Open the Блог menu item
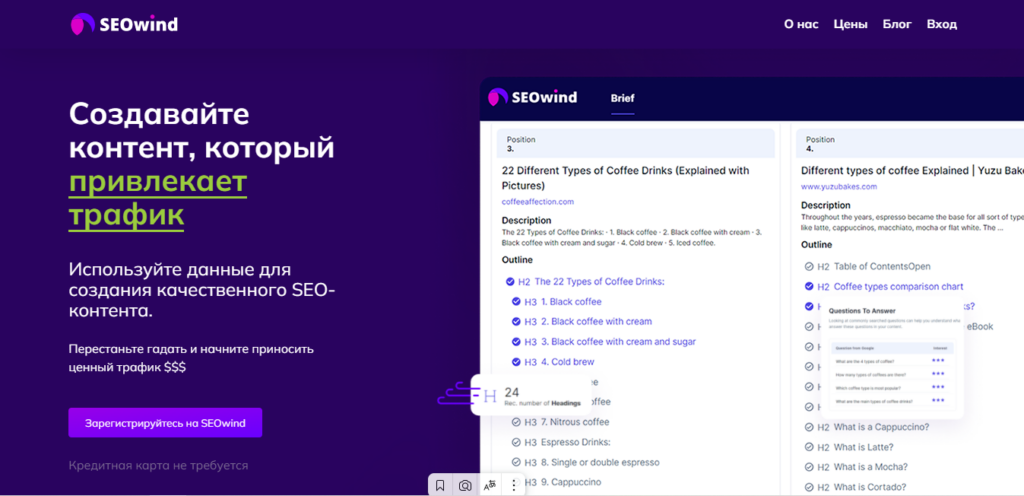The height and width of the screenshot is (496, 1024). [897, 24]
